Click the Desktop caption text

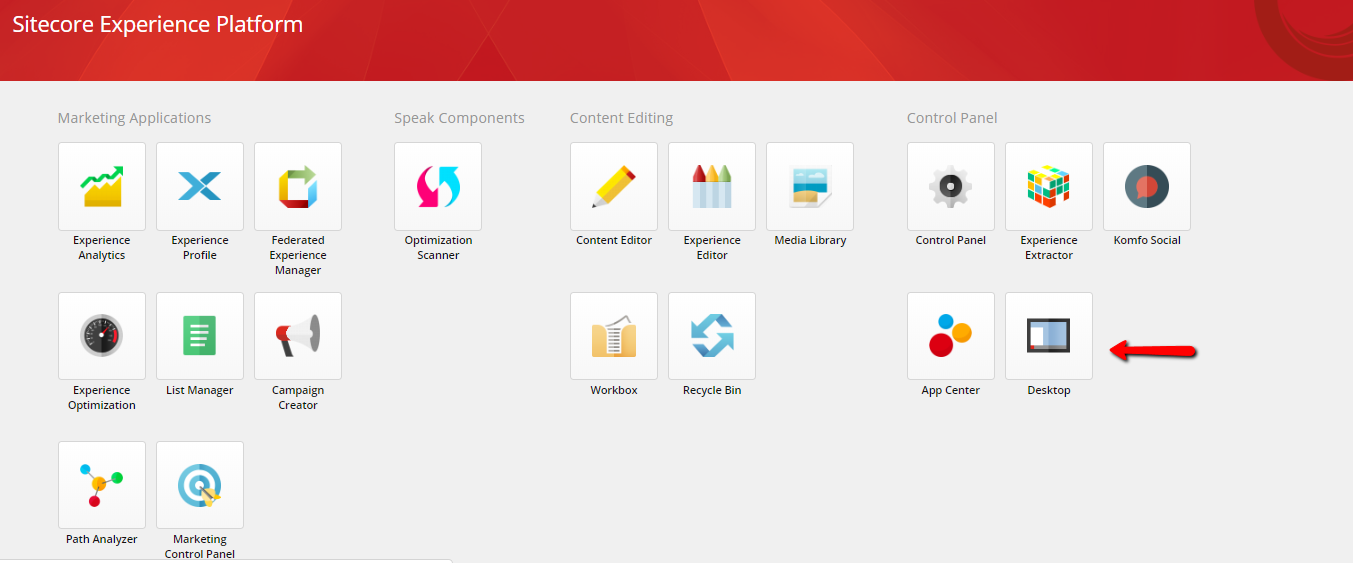tap(1049, 390)
